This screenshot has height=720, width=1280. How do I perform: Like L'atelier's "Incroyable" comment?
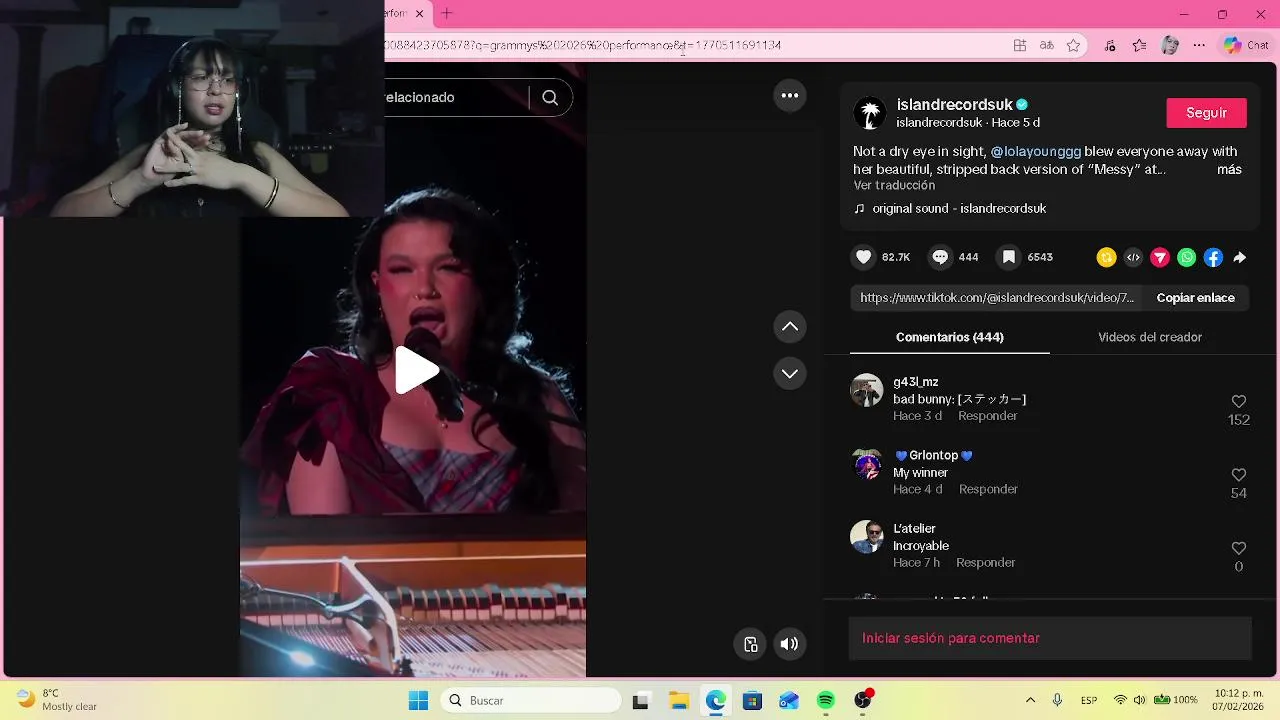(x=1239, y=548)
